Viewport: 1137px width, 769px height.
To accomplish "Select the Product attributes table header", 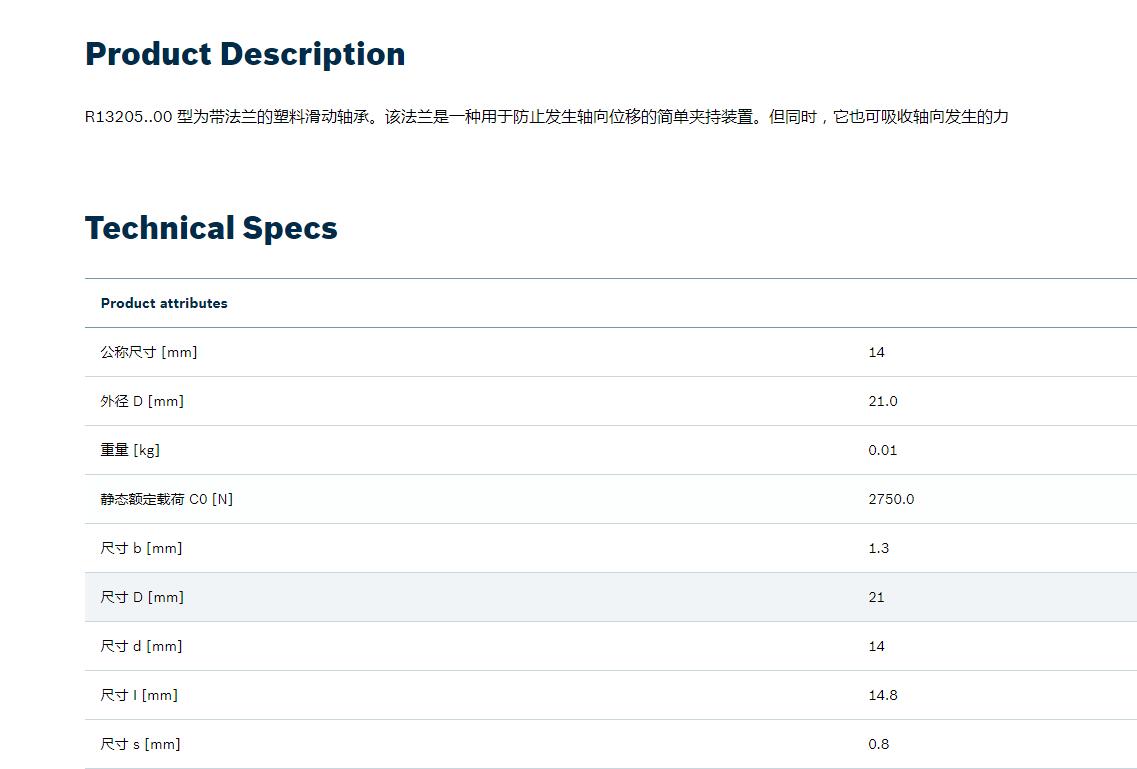I will click(x=164, y=303).
